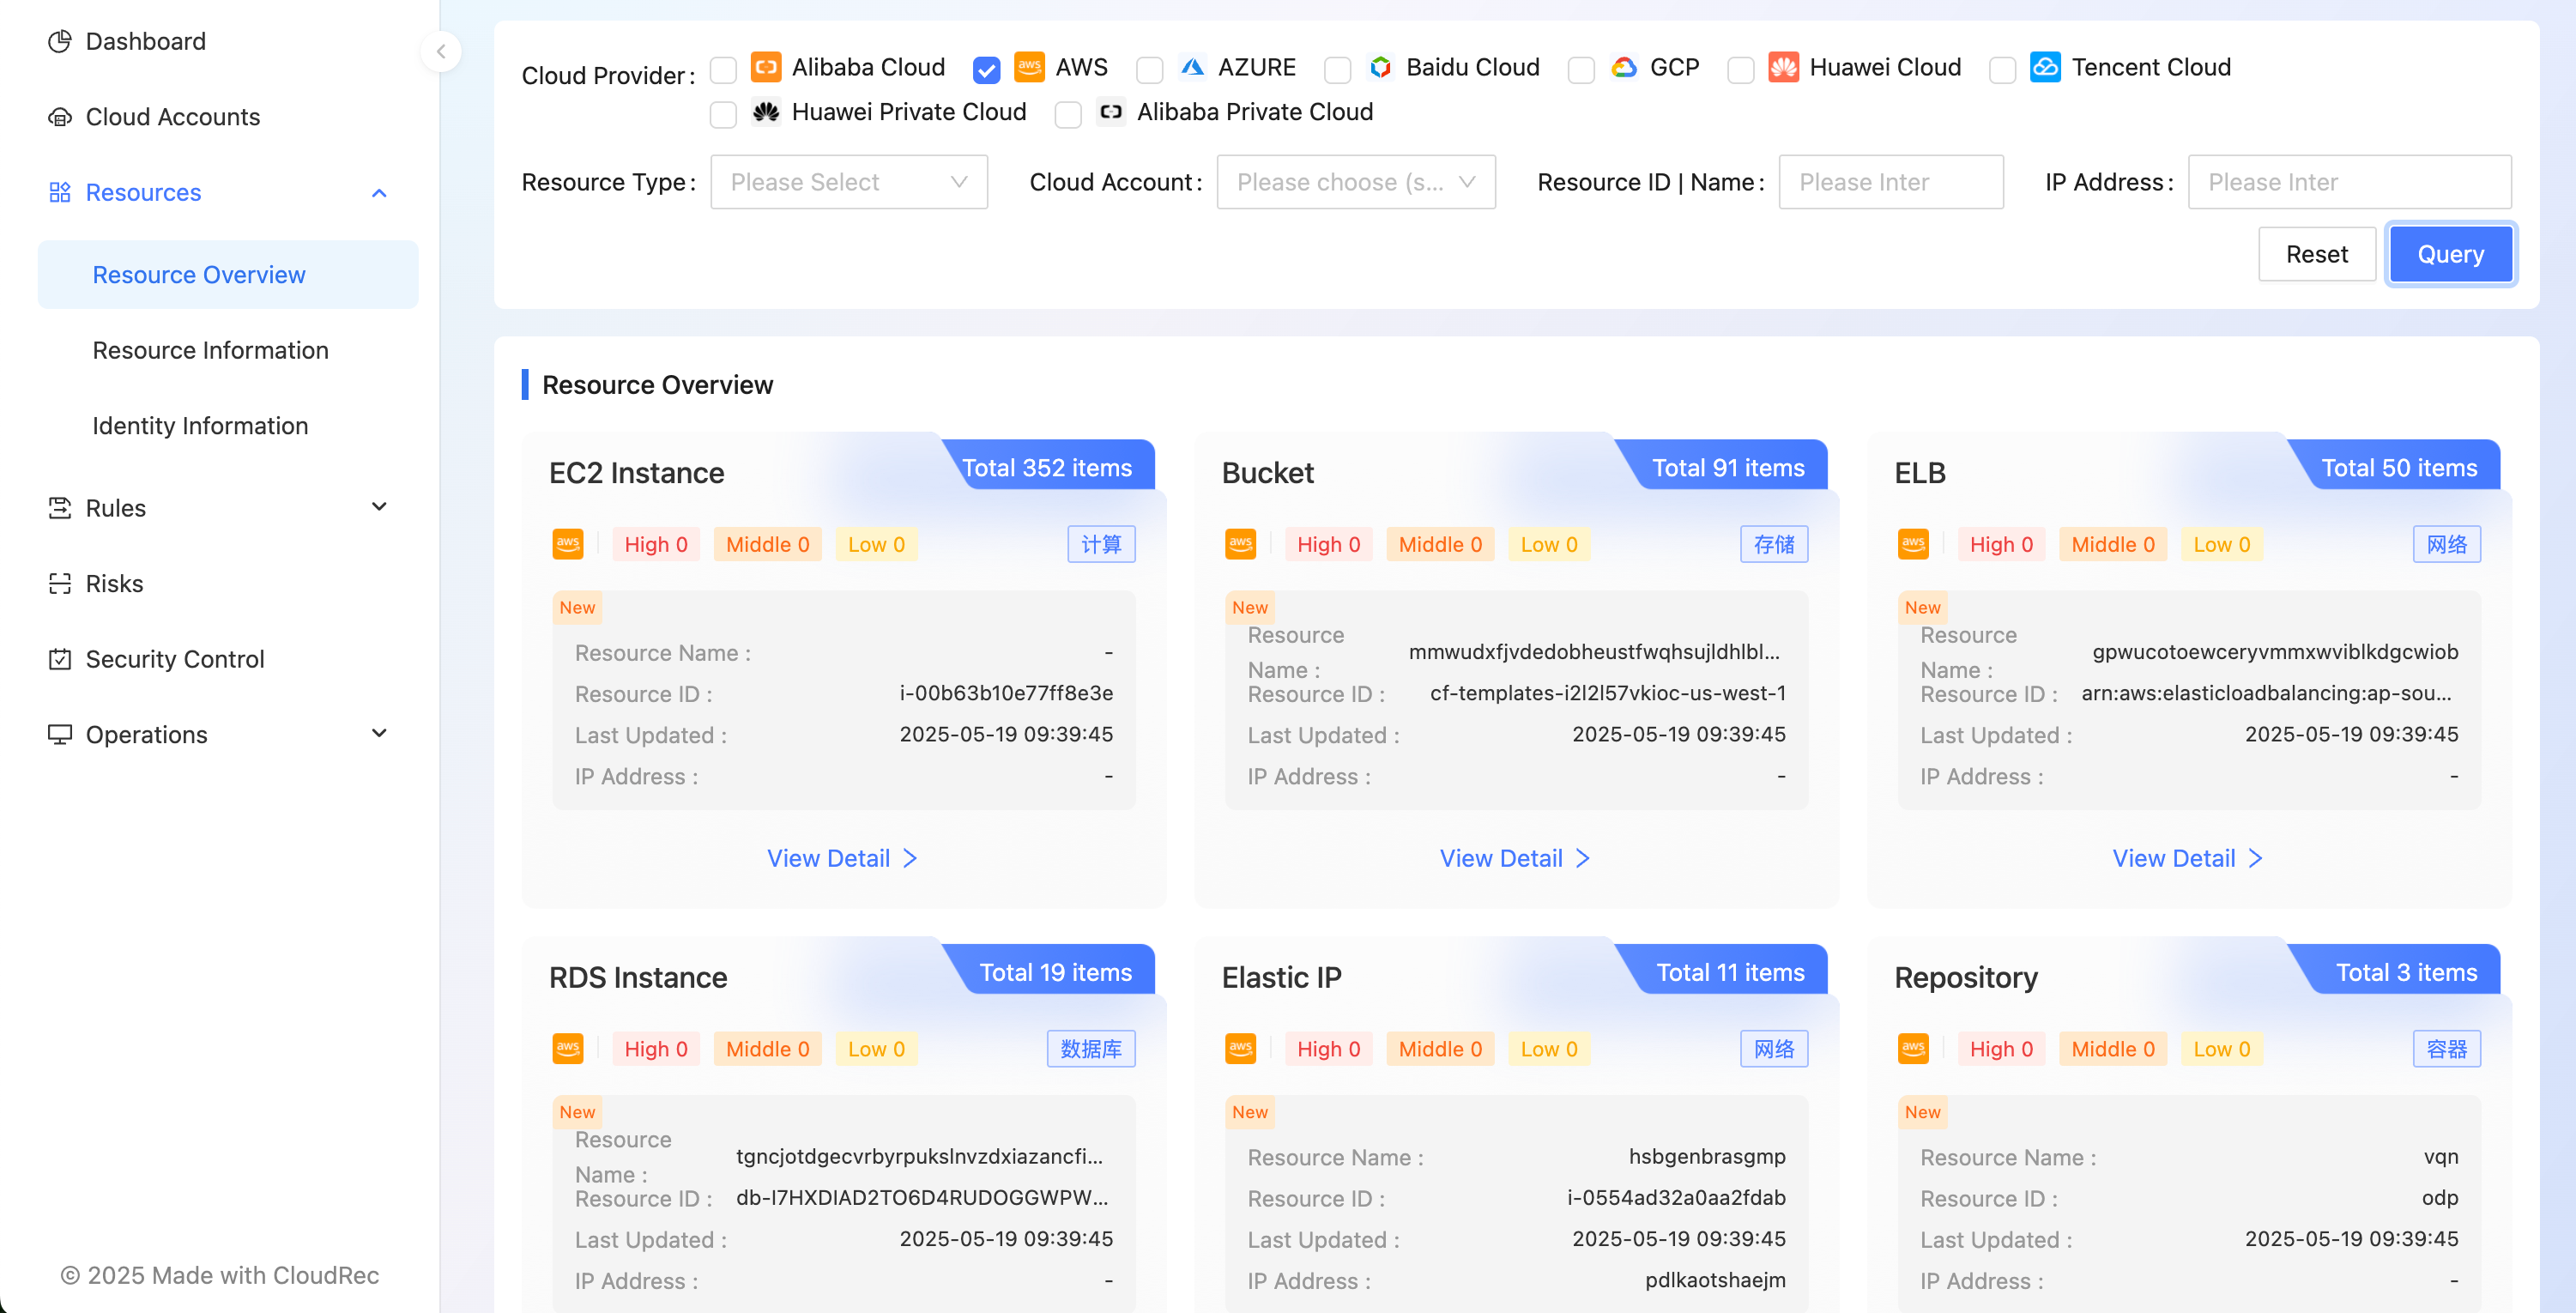The height and width of the screenshot is (1313, 2576).
Task: Click the Risks scan icon
Action: tap(60, 583)
